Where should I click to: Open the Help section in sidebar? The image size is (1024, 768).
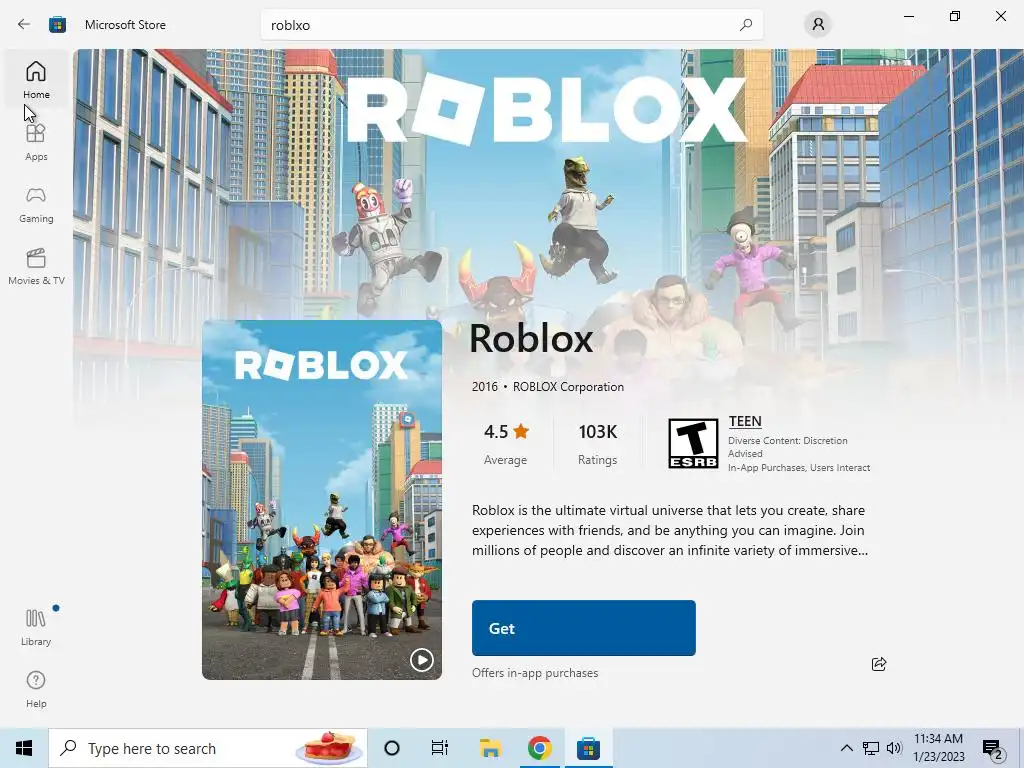36,689
